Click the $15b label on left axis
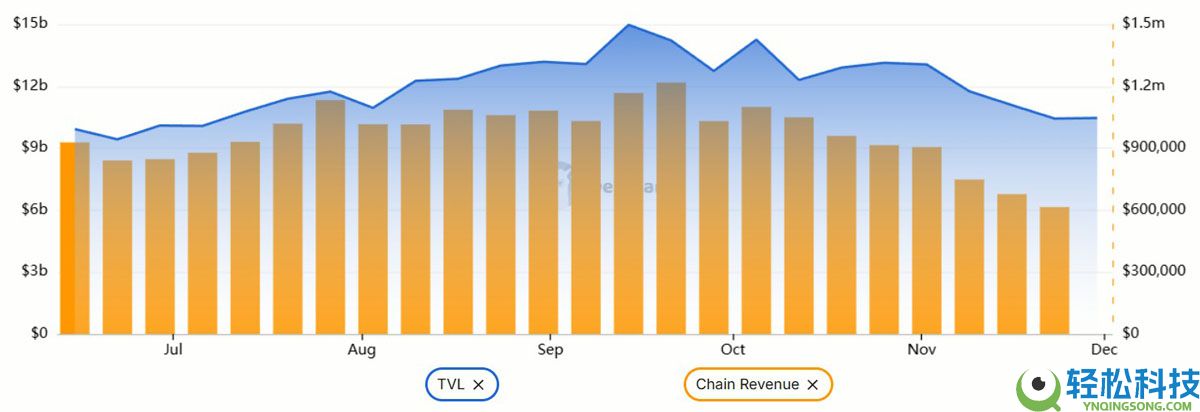 pos(30,23)
